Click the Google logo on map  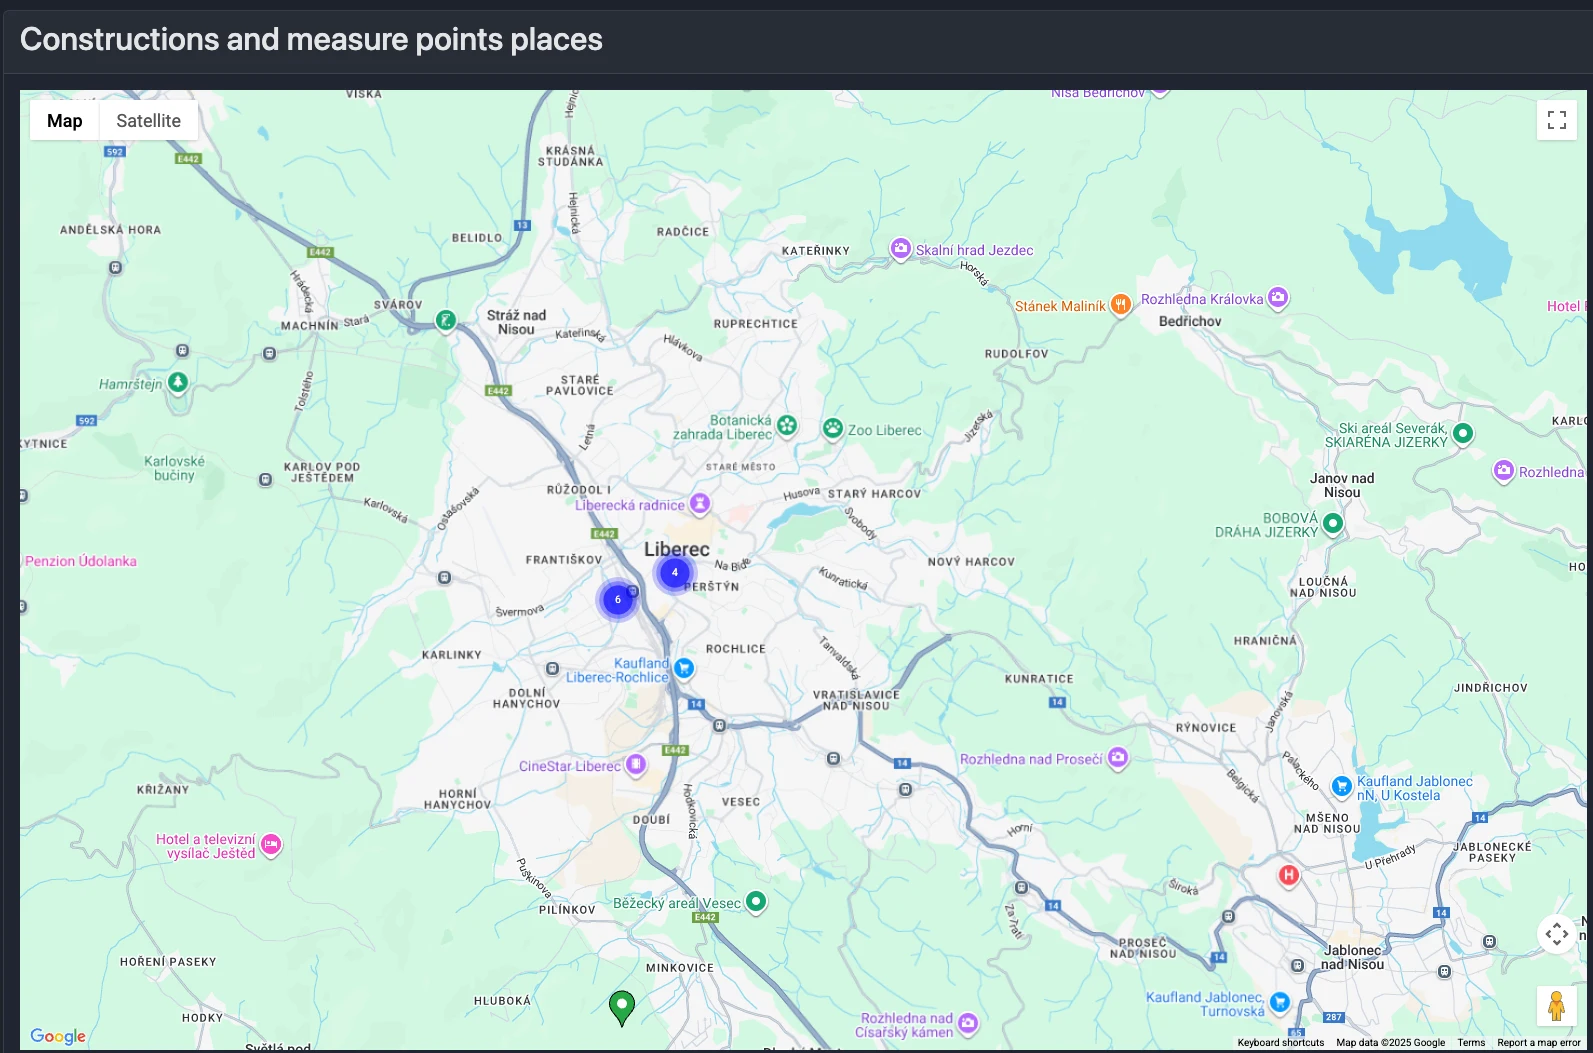click(x=58, y=1036)
